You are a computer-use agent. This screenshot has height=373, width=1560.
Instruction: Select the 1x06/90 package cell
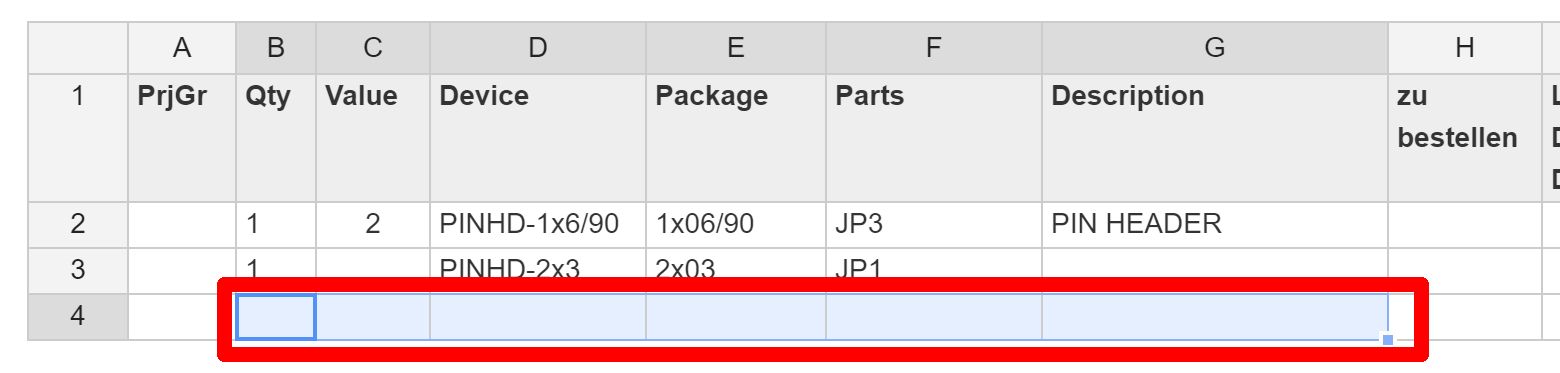tap(736, 224)
